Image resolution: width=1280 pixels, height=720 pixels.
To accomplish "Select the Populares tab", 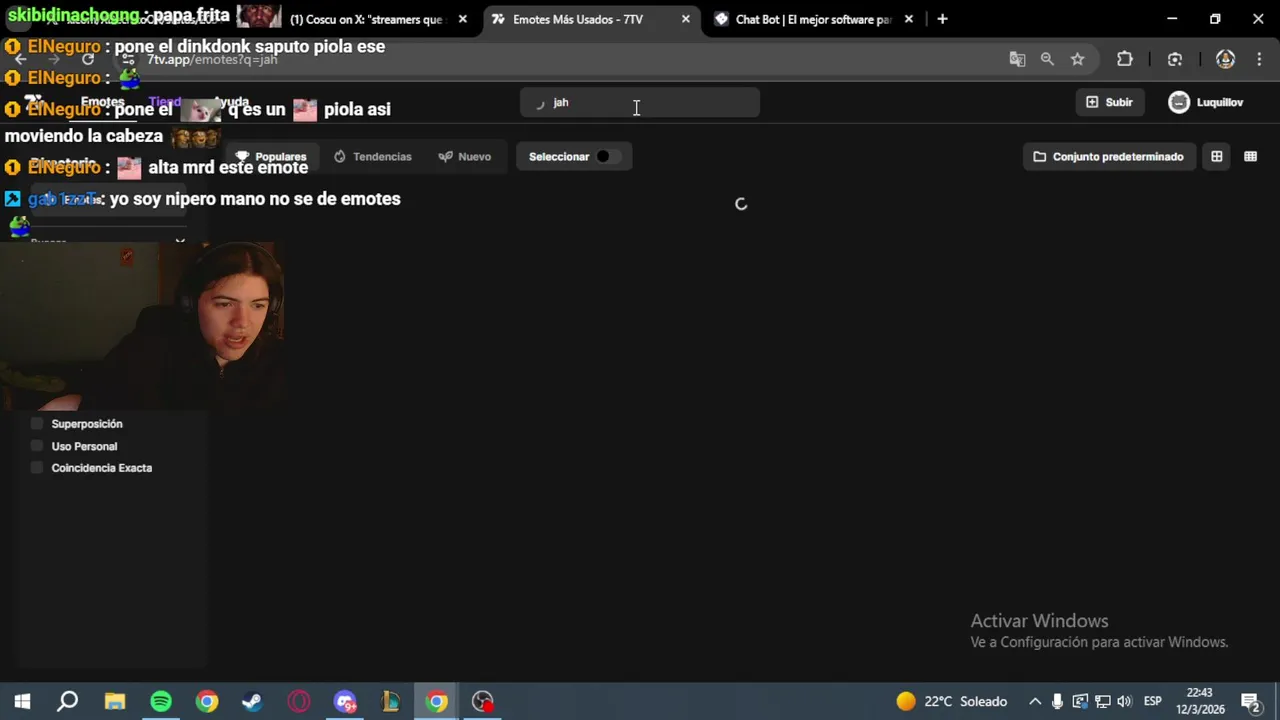I will [x=271, y=156].
